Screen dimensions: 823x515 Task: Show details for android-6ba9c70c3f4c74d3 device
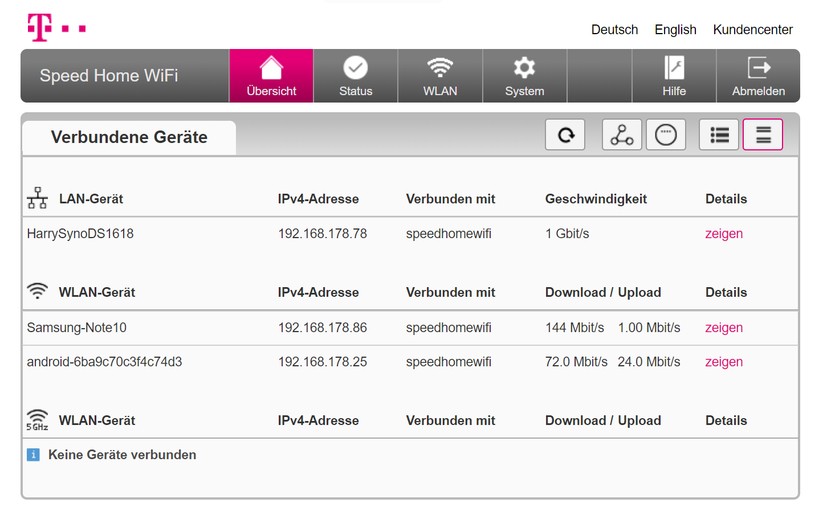(x=723, y=362)
